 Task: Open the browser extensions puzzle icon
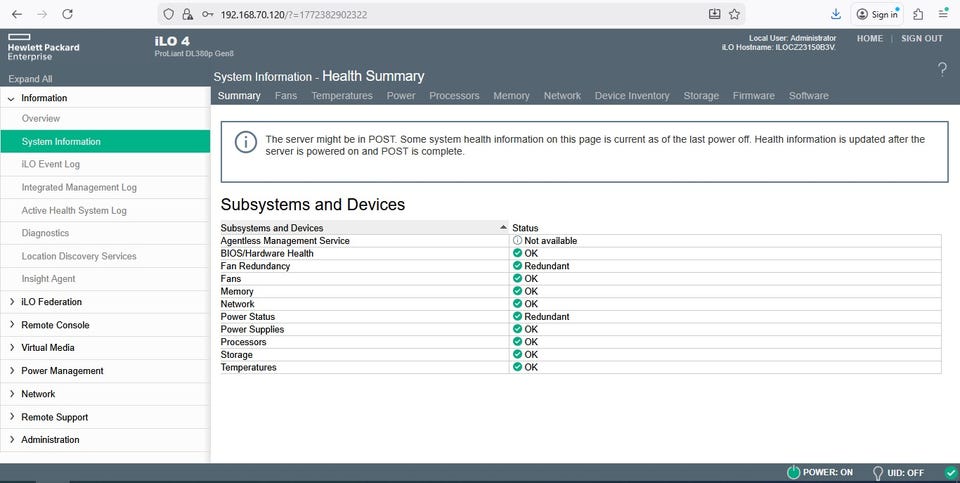pos(917,14)
